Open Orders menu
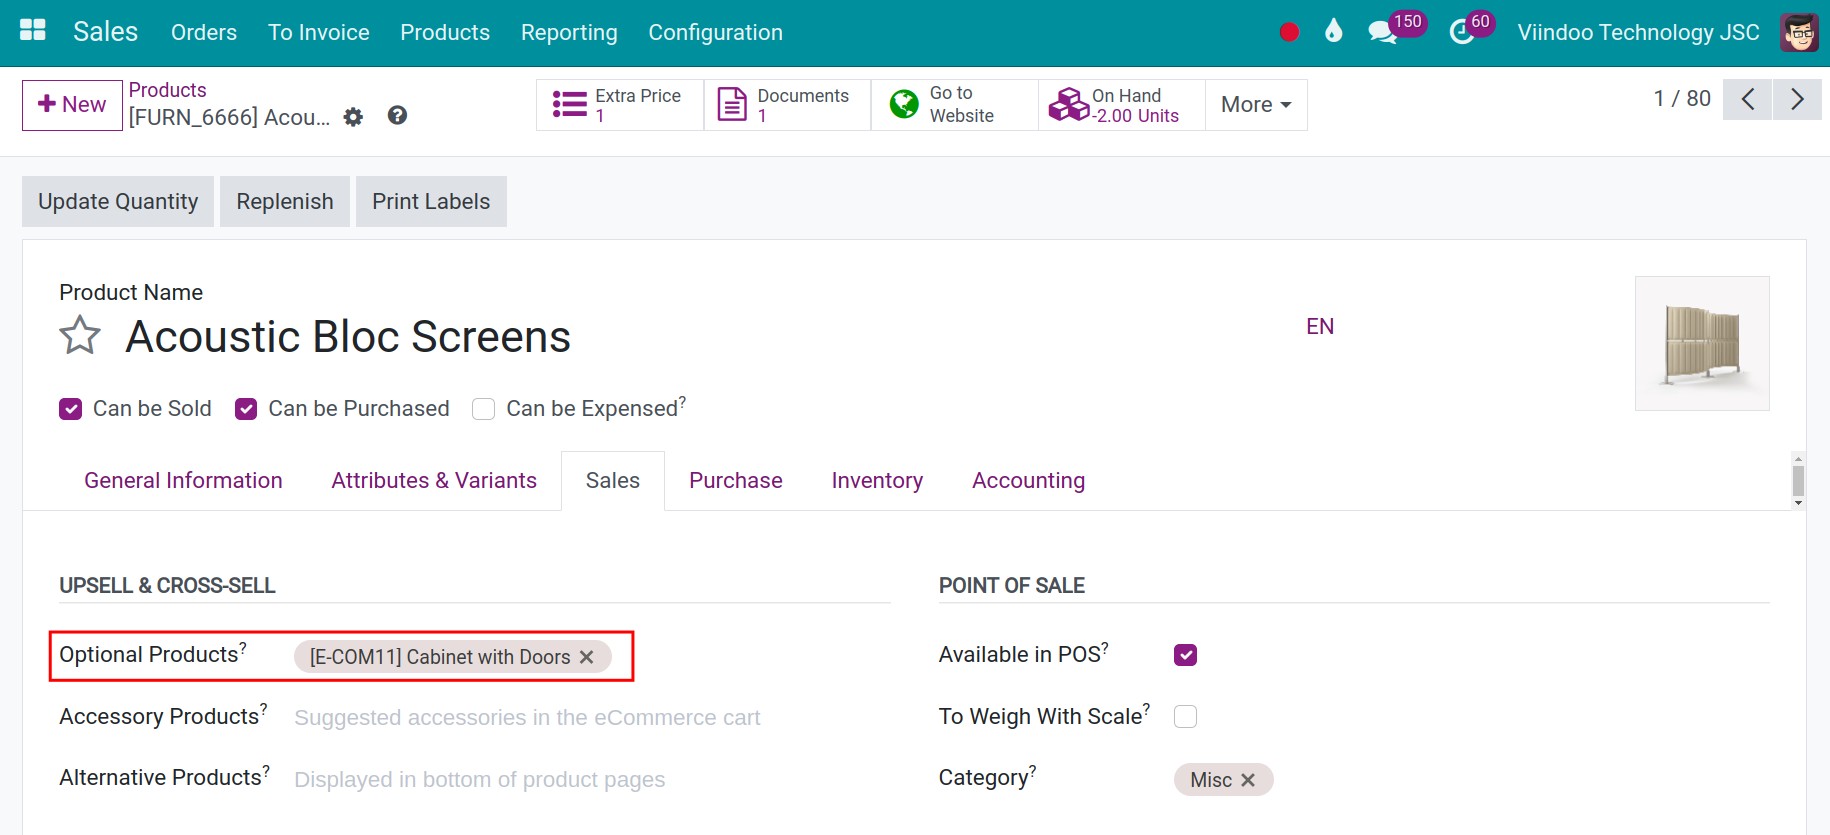 pyautogui.click(x=204, y=32)
